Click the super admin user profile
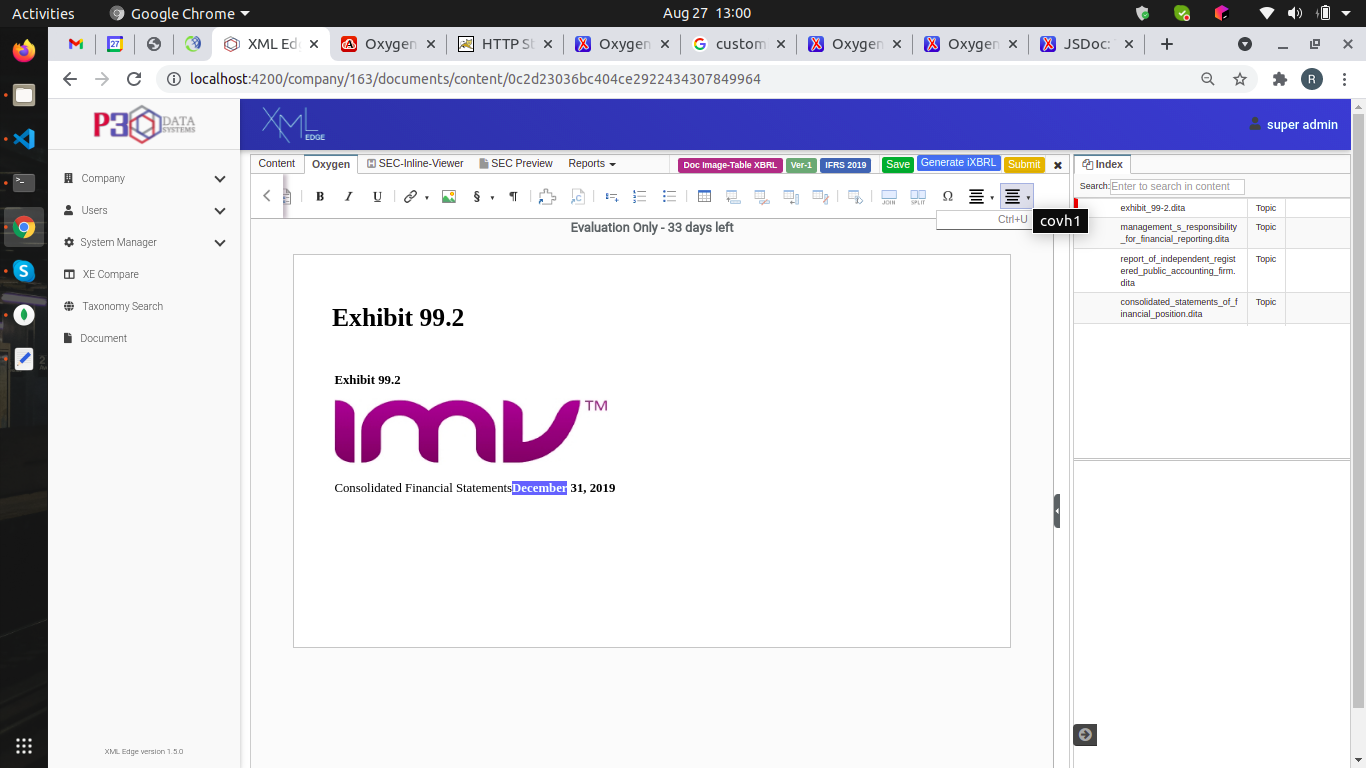Image resolution: width=1366 pixels, height=768 pixels. point(1293,124)
